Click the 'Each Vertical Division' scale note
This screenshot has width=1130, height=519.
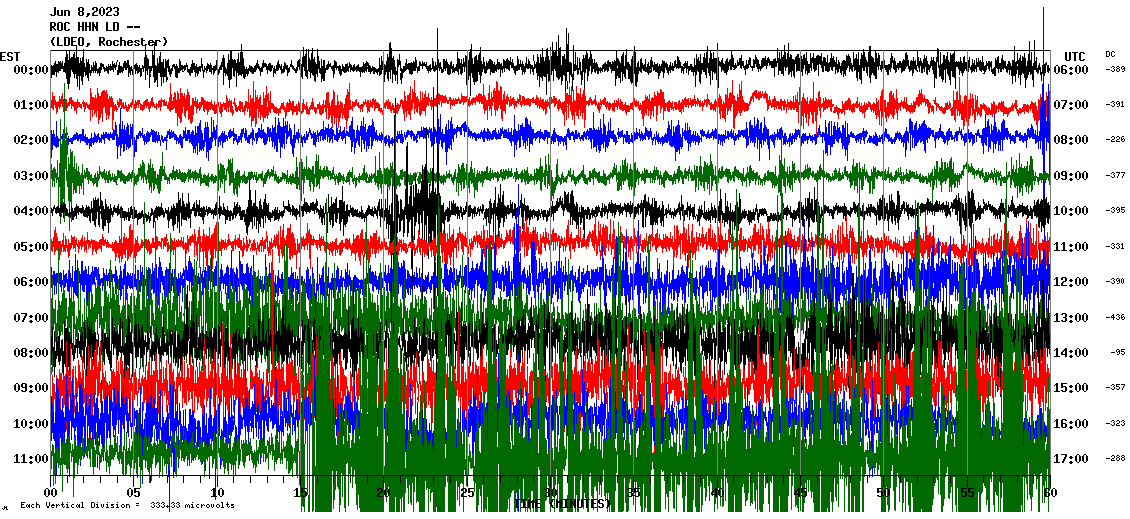click(x=127, y=505)
